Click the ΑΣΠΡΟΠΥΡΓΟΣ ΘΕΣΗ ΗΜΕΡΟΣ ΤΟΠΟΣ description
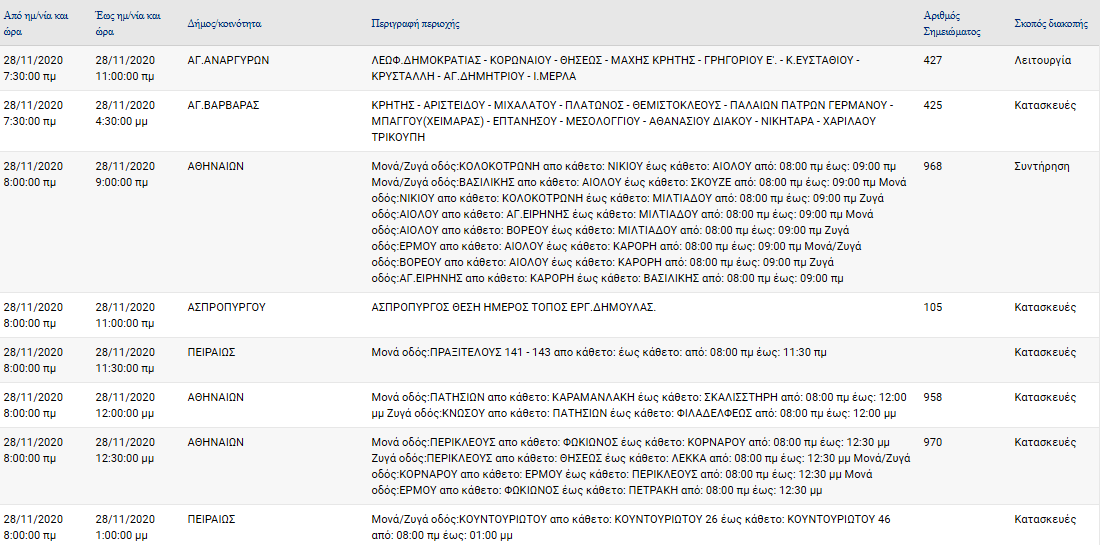This screenshot has width=1104, height=545. pyautogui.click(x=513, y=308)
